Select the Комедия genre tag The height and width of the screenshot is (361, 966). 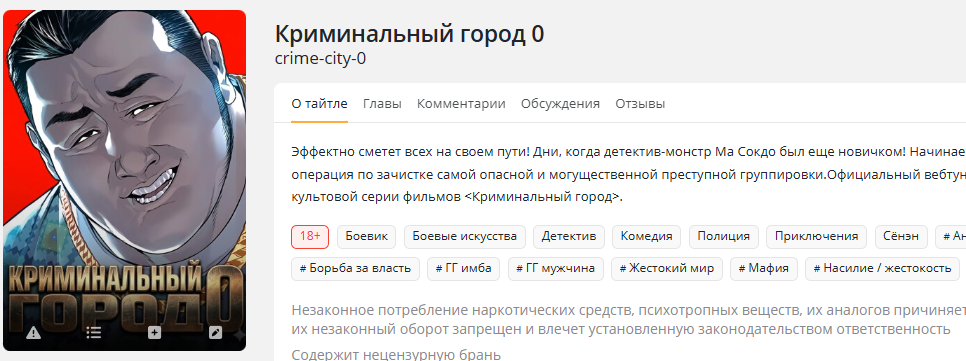(646, 237)
